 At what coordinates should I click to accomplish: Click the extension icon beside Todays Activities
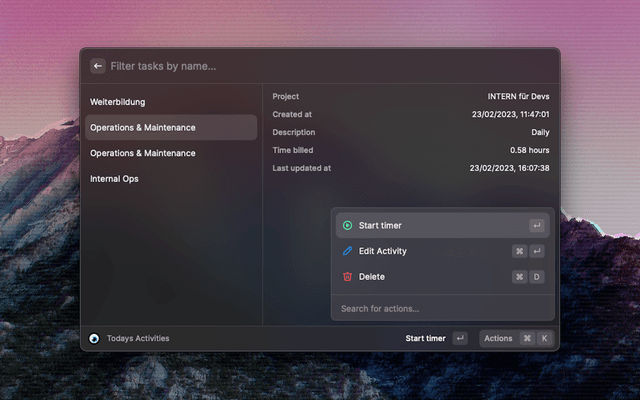pyautogui.click(x=94, y=338)
